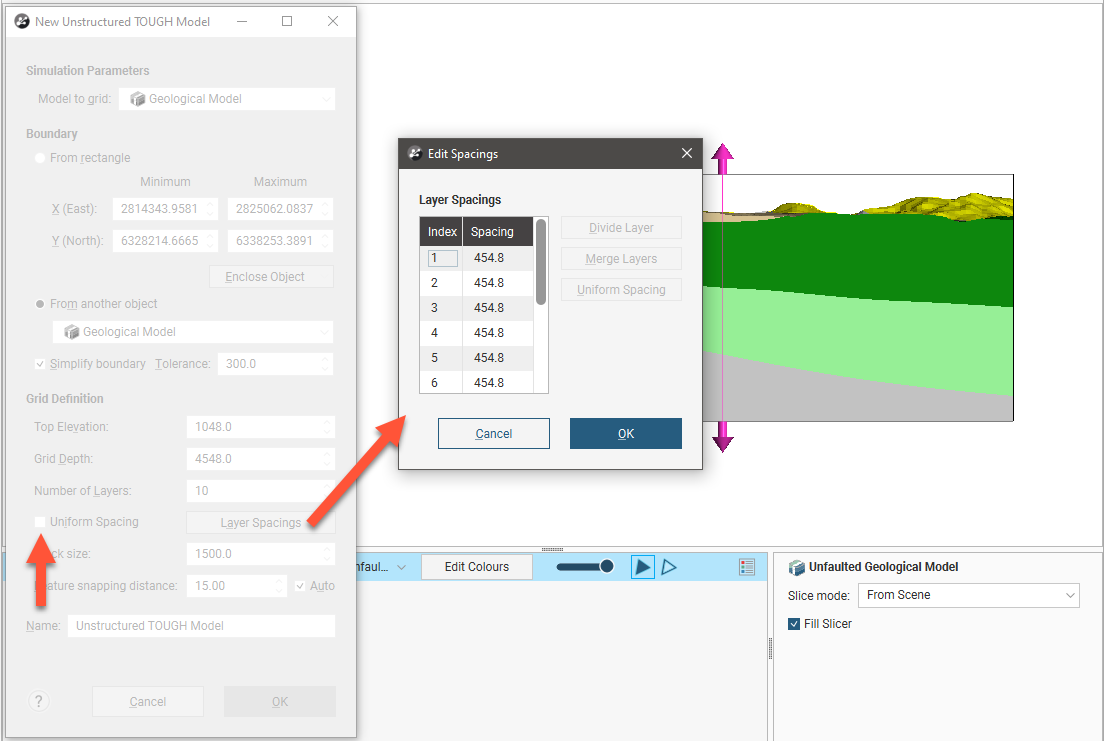The height and width of the screenshot is (741, 1104).
Task: Click the Layer Spacings table scrollbar
Action: click(x=541, y=262)
